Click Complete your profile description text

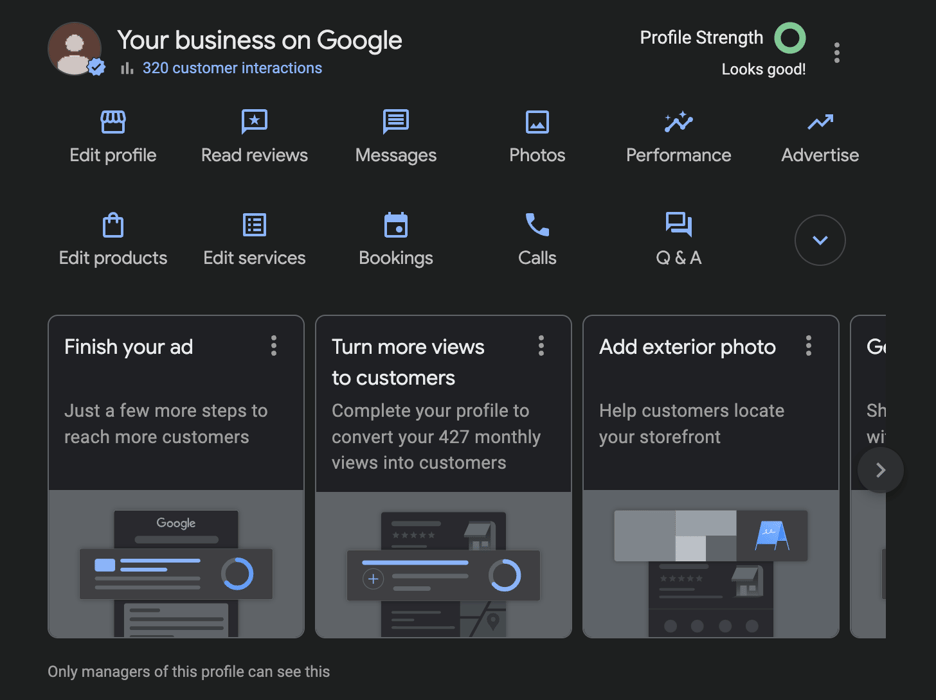click(x=436, y=437)
